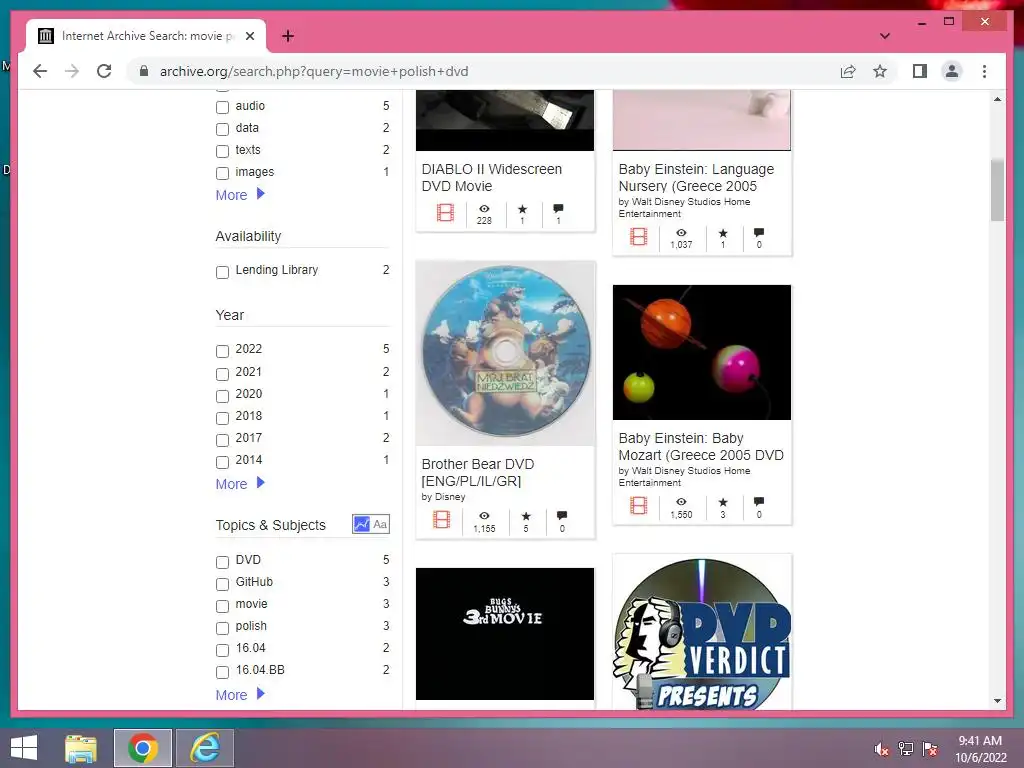This screenshot has height=768, width=1024.
Task: Open Brother Bear DVD title link
Action: click(x=478, y=473)
